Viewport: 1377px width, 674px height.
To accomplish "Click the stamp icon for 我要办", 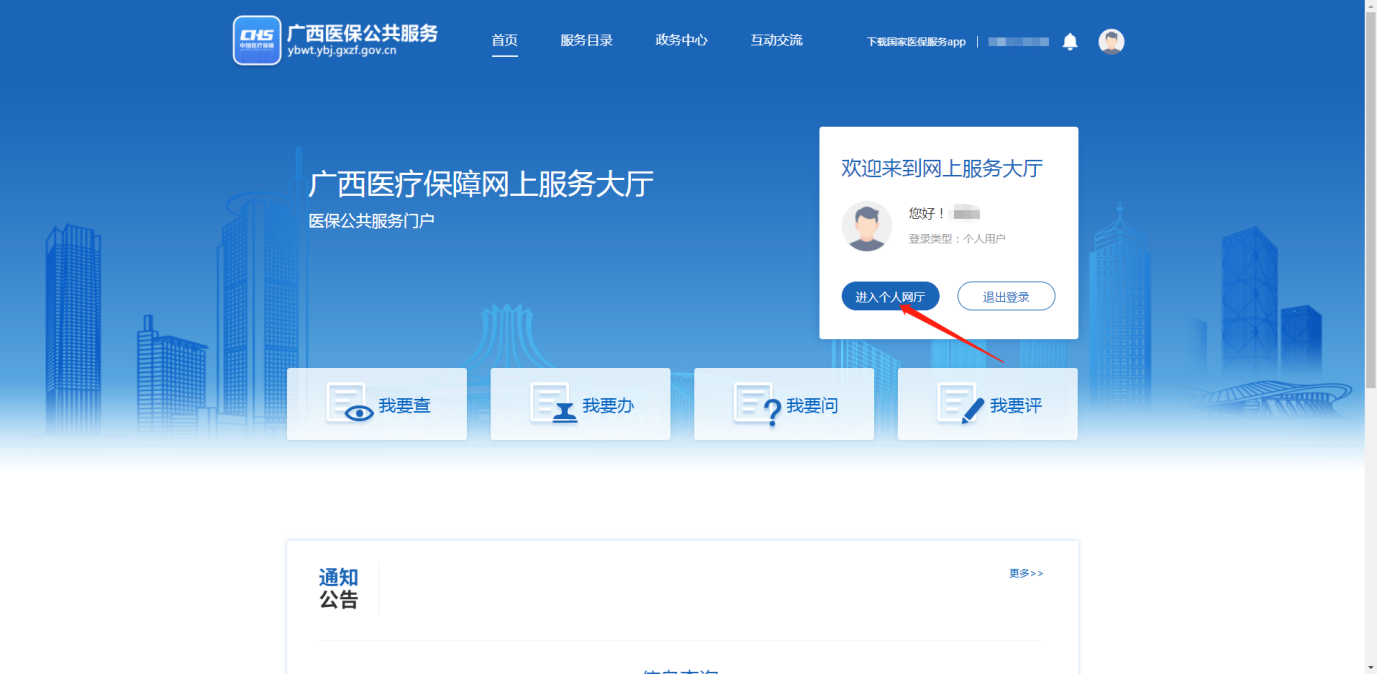I will tap(554, 404).
